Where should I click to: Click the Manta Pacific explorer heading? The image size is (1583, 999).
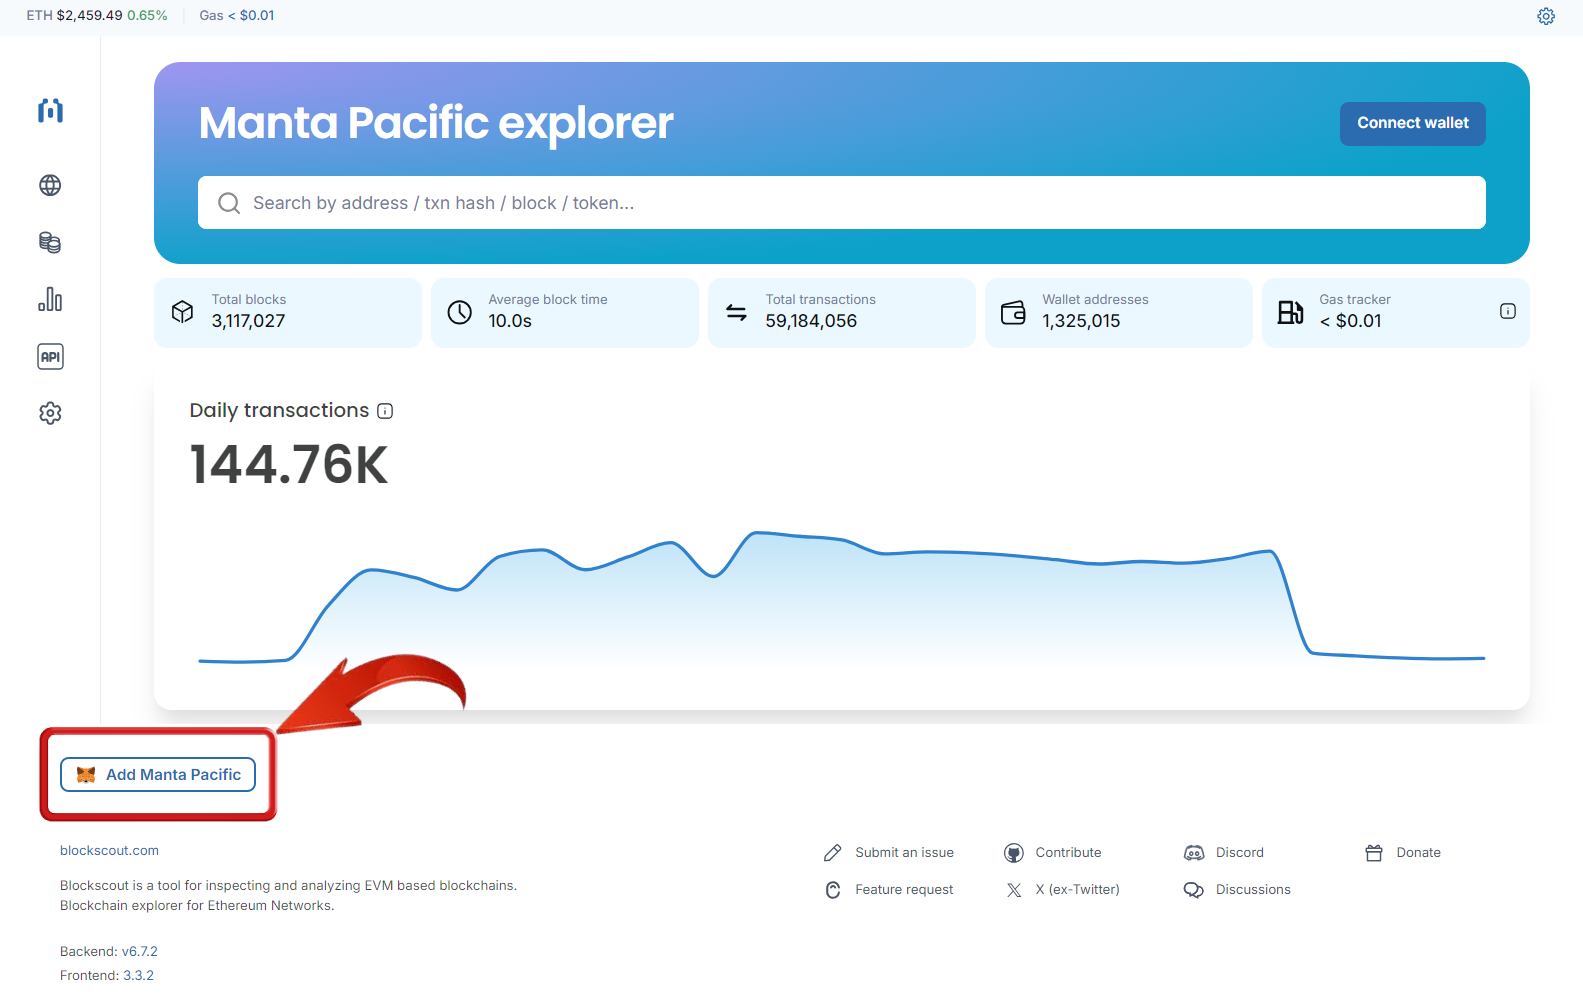click(x=436, y=123)
